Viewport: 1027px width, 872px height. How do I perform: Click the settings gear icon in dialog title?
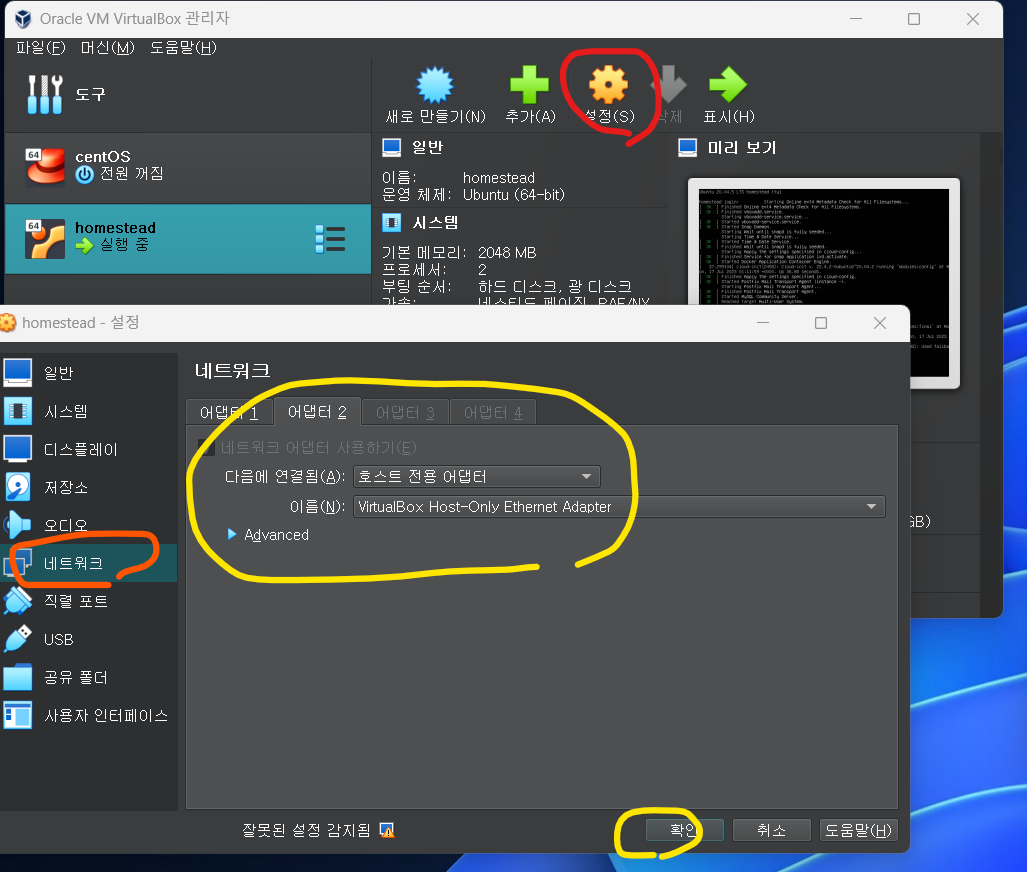(x=8, y=323)
